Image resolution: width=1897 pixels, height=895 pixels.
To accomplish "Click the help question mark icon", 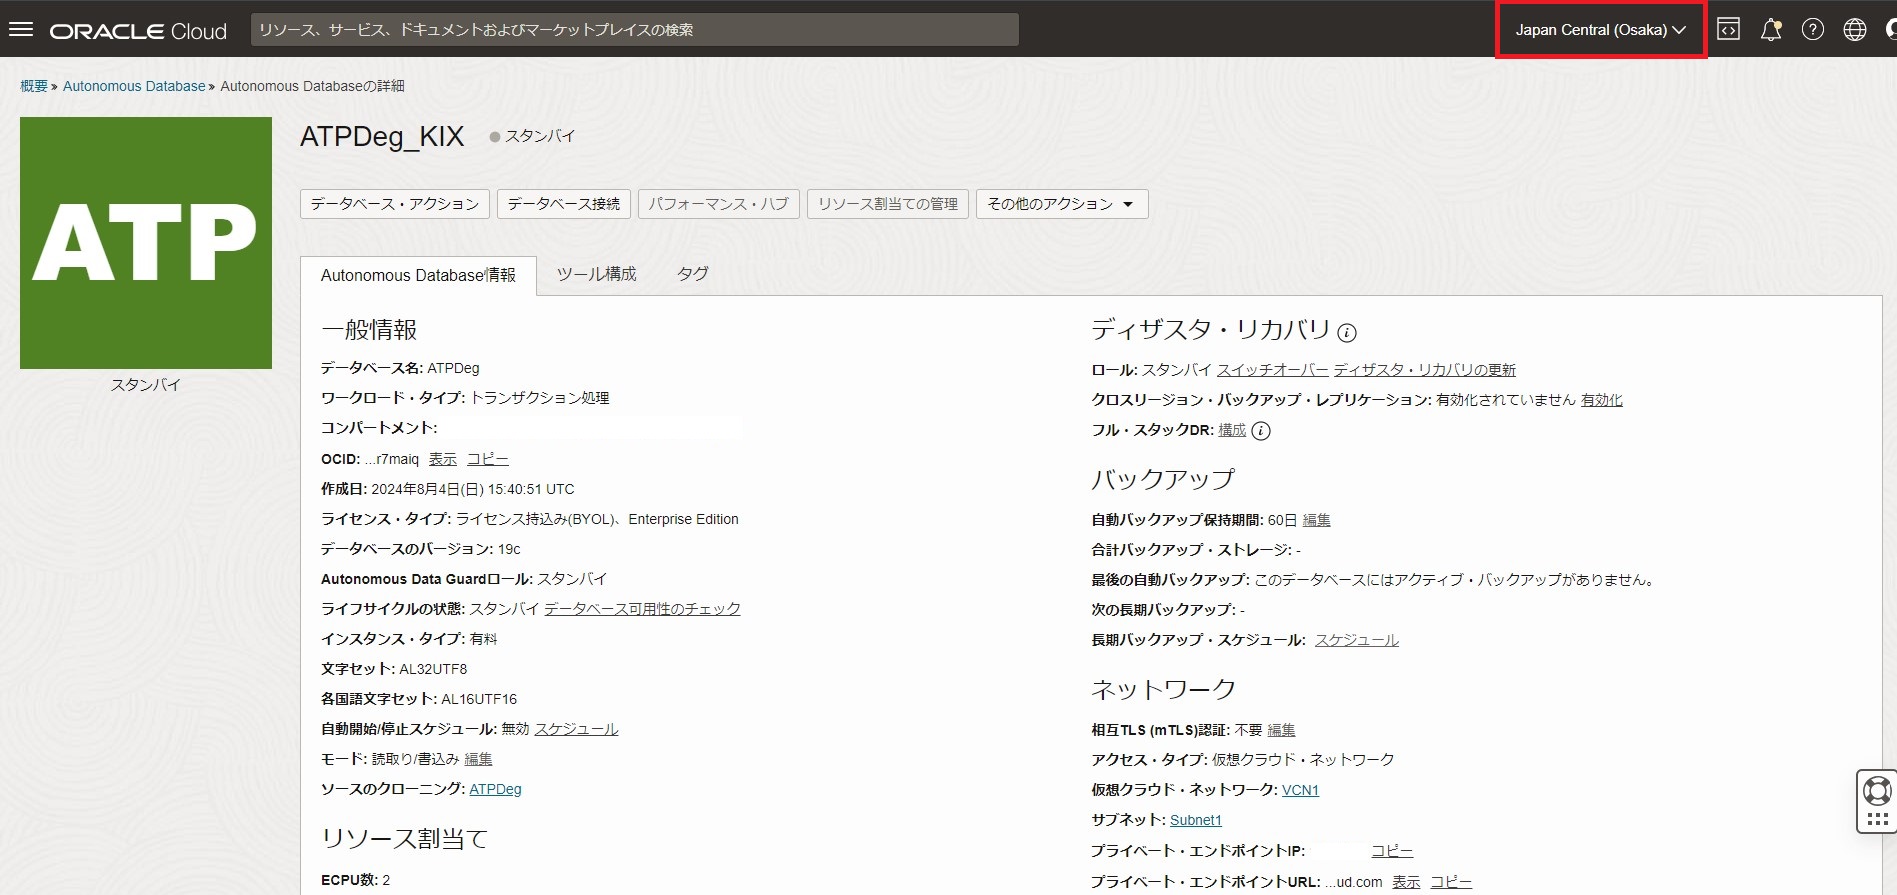I will tap(1812, 30).
